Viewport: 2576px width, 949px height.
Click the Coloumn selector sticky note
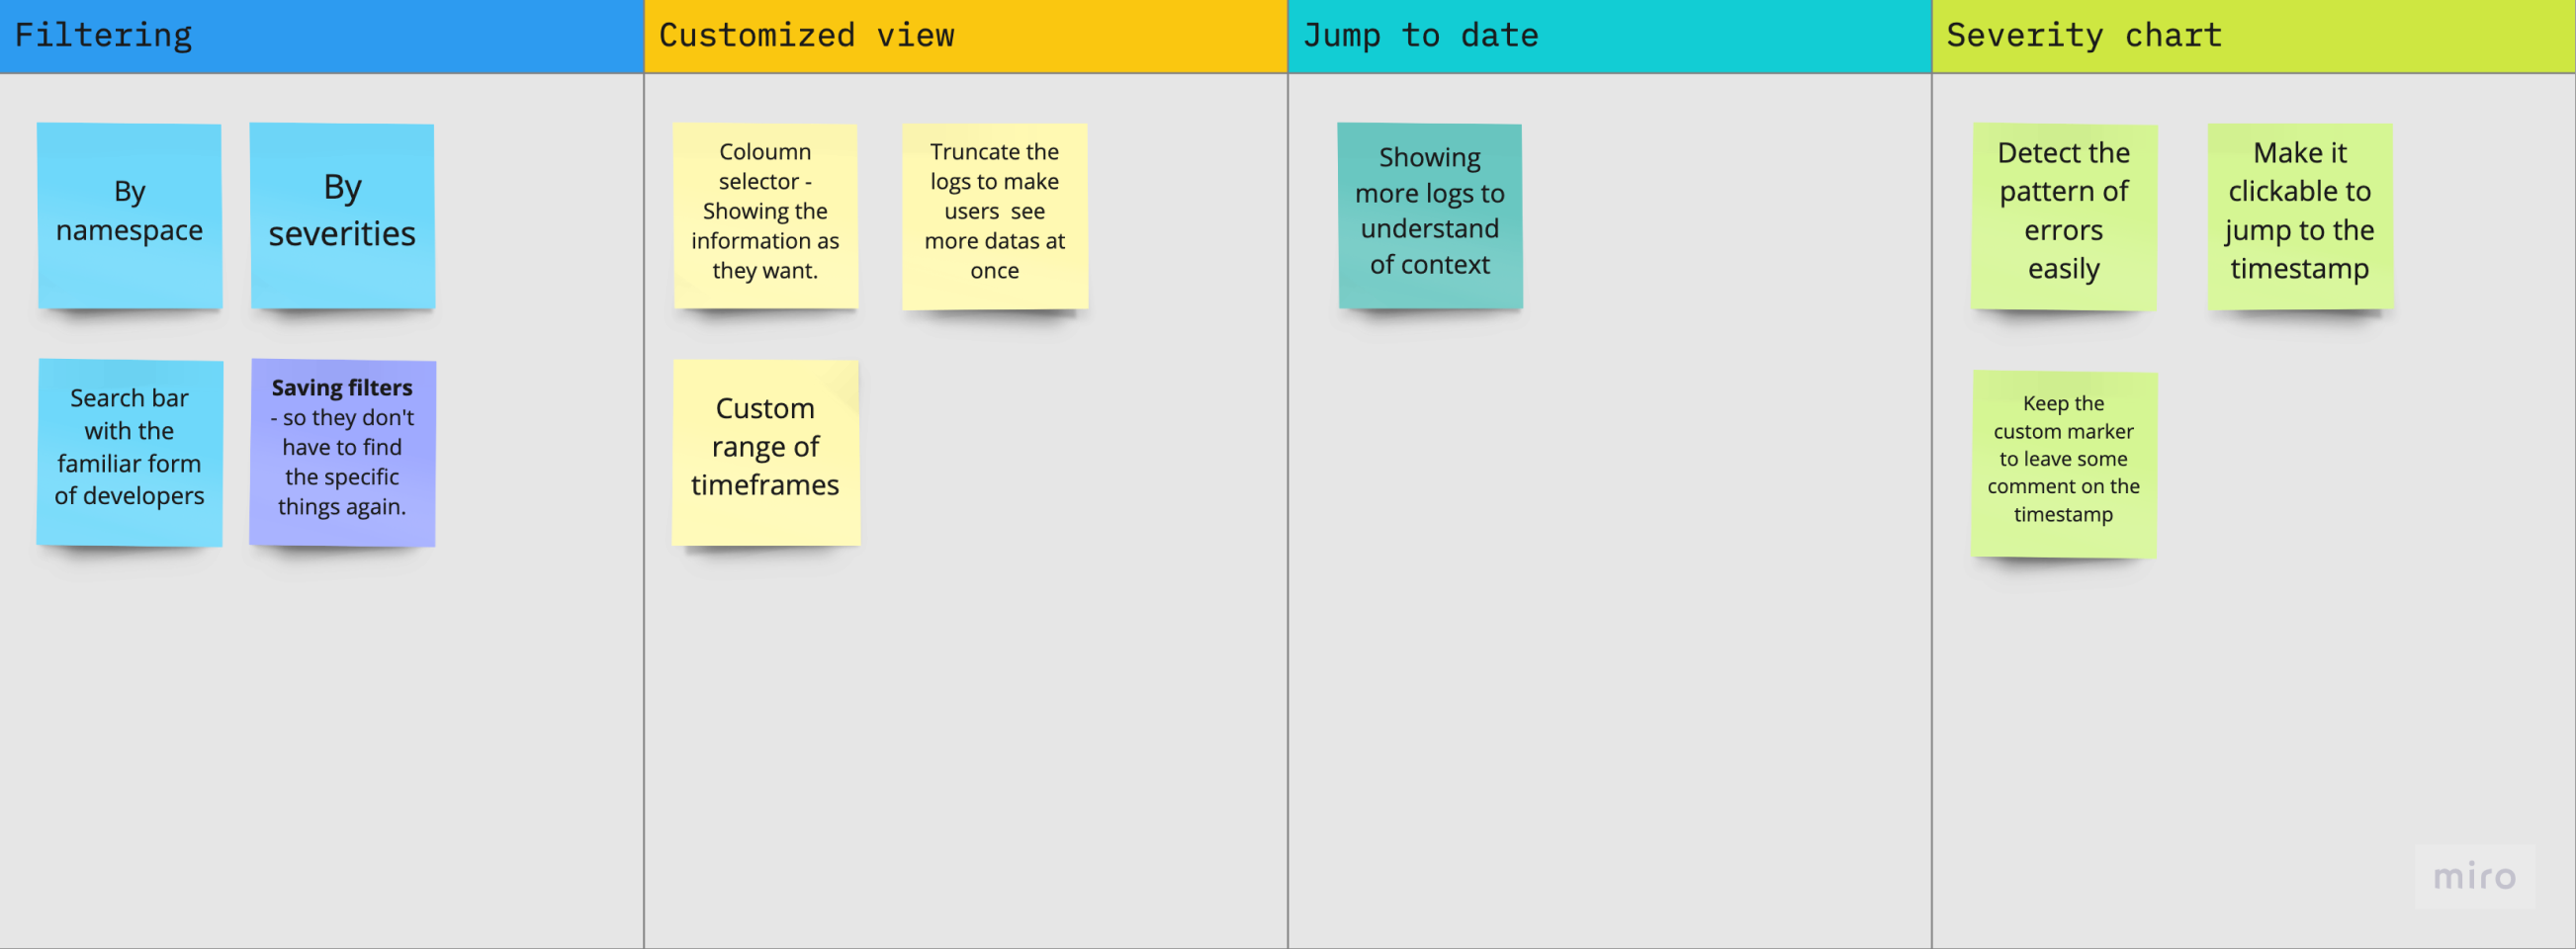click(x=765, y=214)
